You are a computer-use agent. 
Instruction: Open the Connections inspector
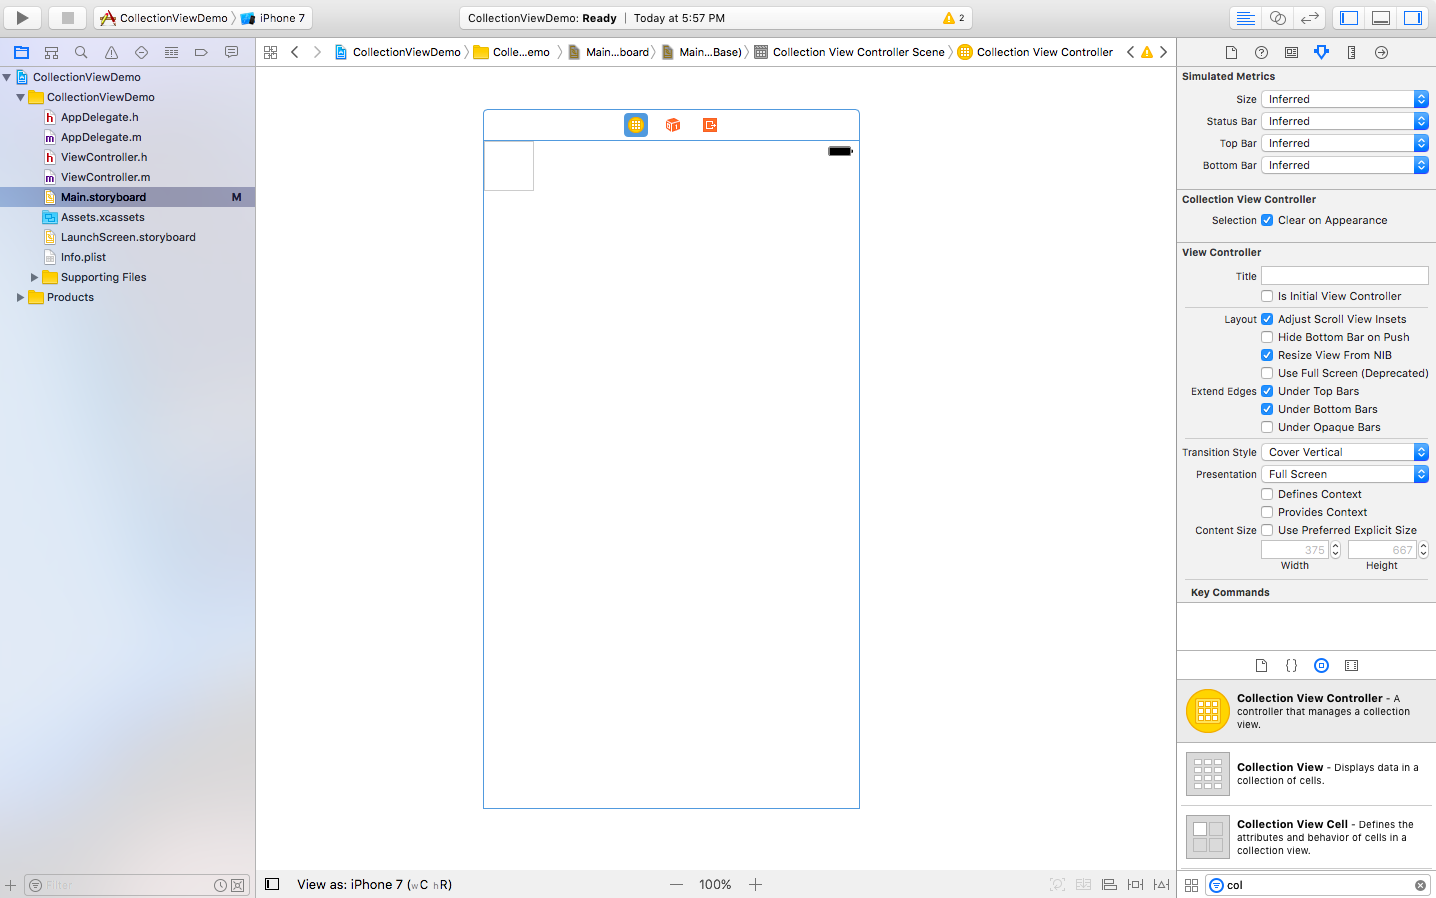(x=1381, y=52)
